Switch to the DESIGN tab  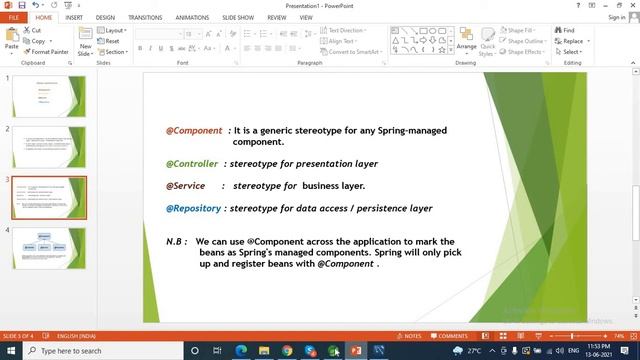105,18
